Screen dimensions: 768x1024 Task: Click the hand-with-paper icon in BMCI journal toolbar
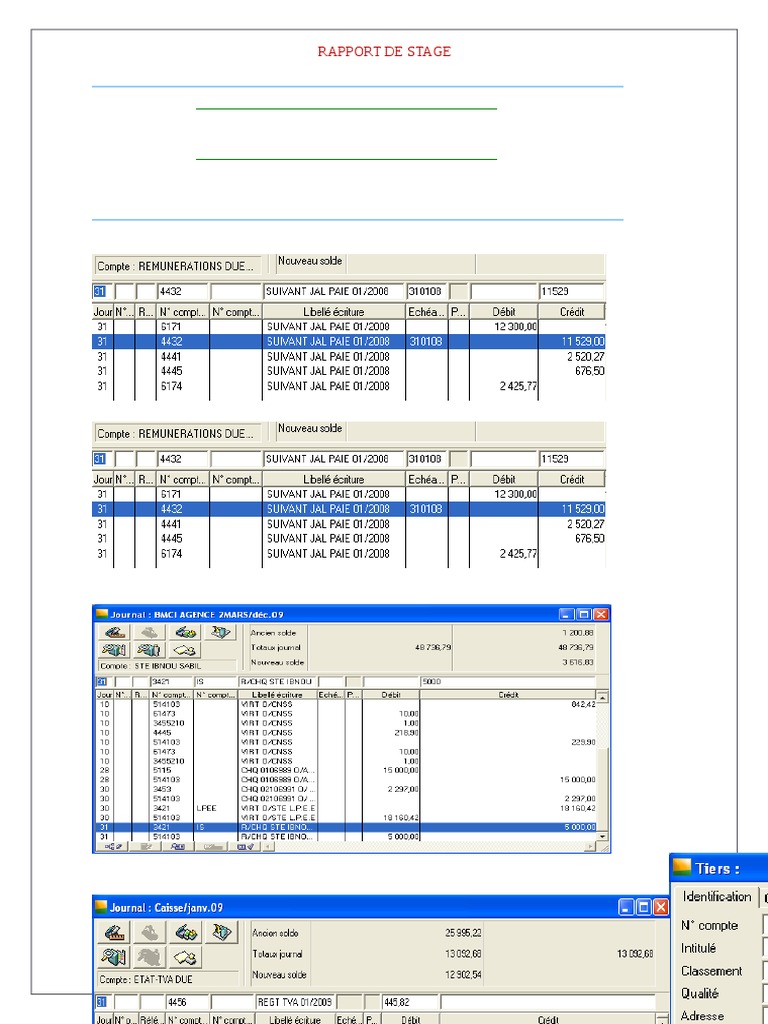point(185,650)
